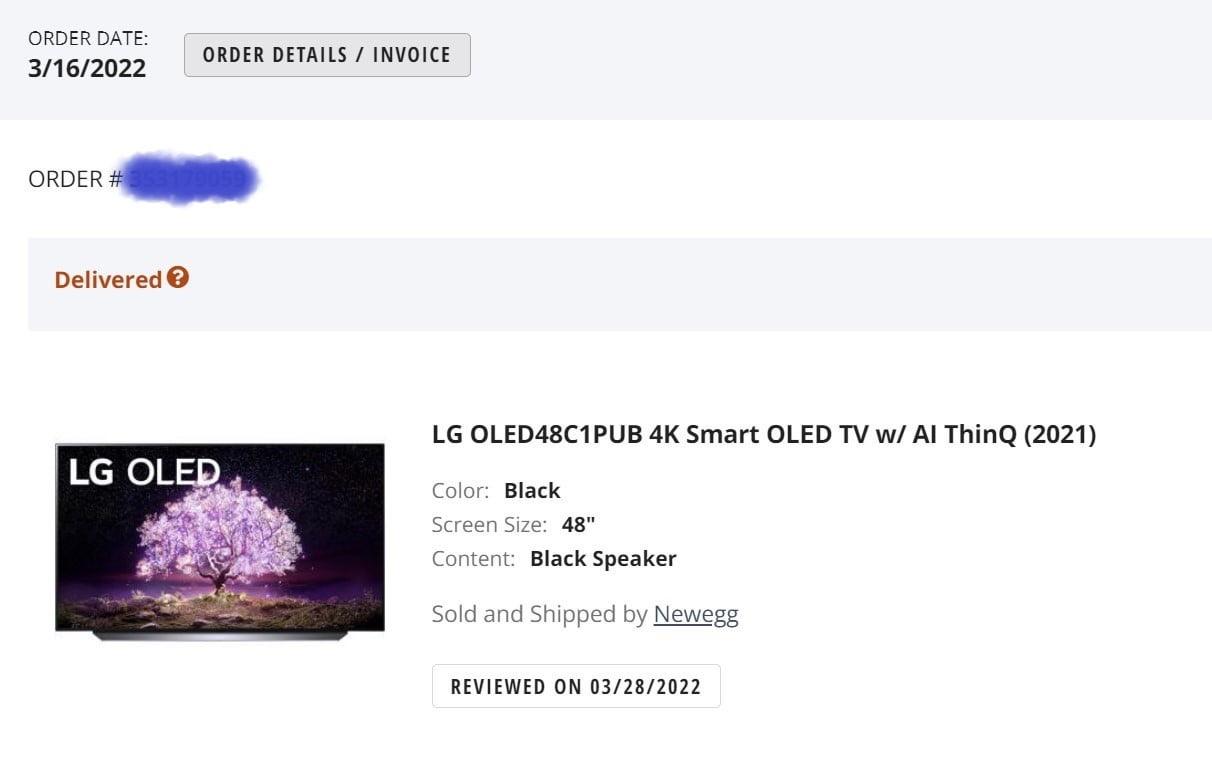Click the question mark icon beside Delivered
1212x784 pixels.
coord(178,278)
